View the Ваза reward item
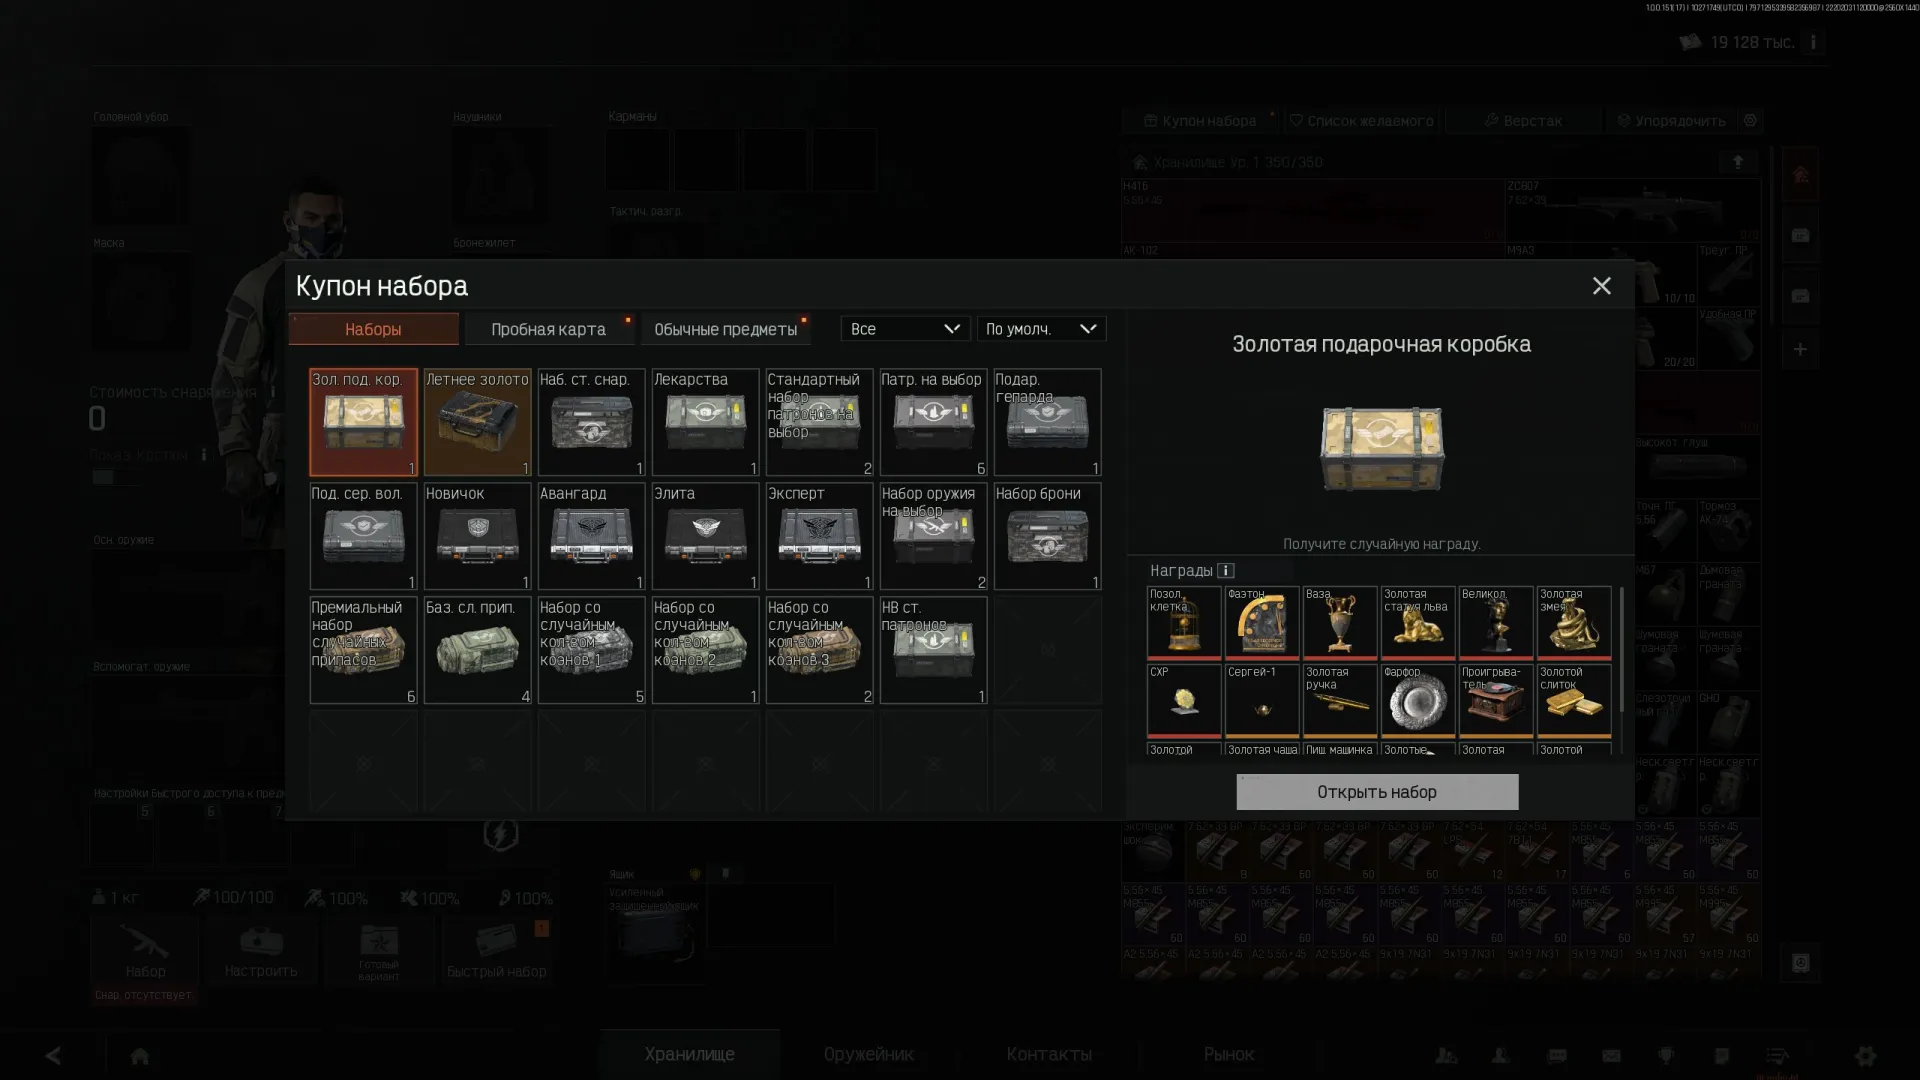Screen dimensions: 1920x1080 click(1340, 623)
